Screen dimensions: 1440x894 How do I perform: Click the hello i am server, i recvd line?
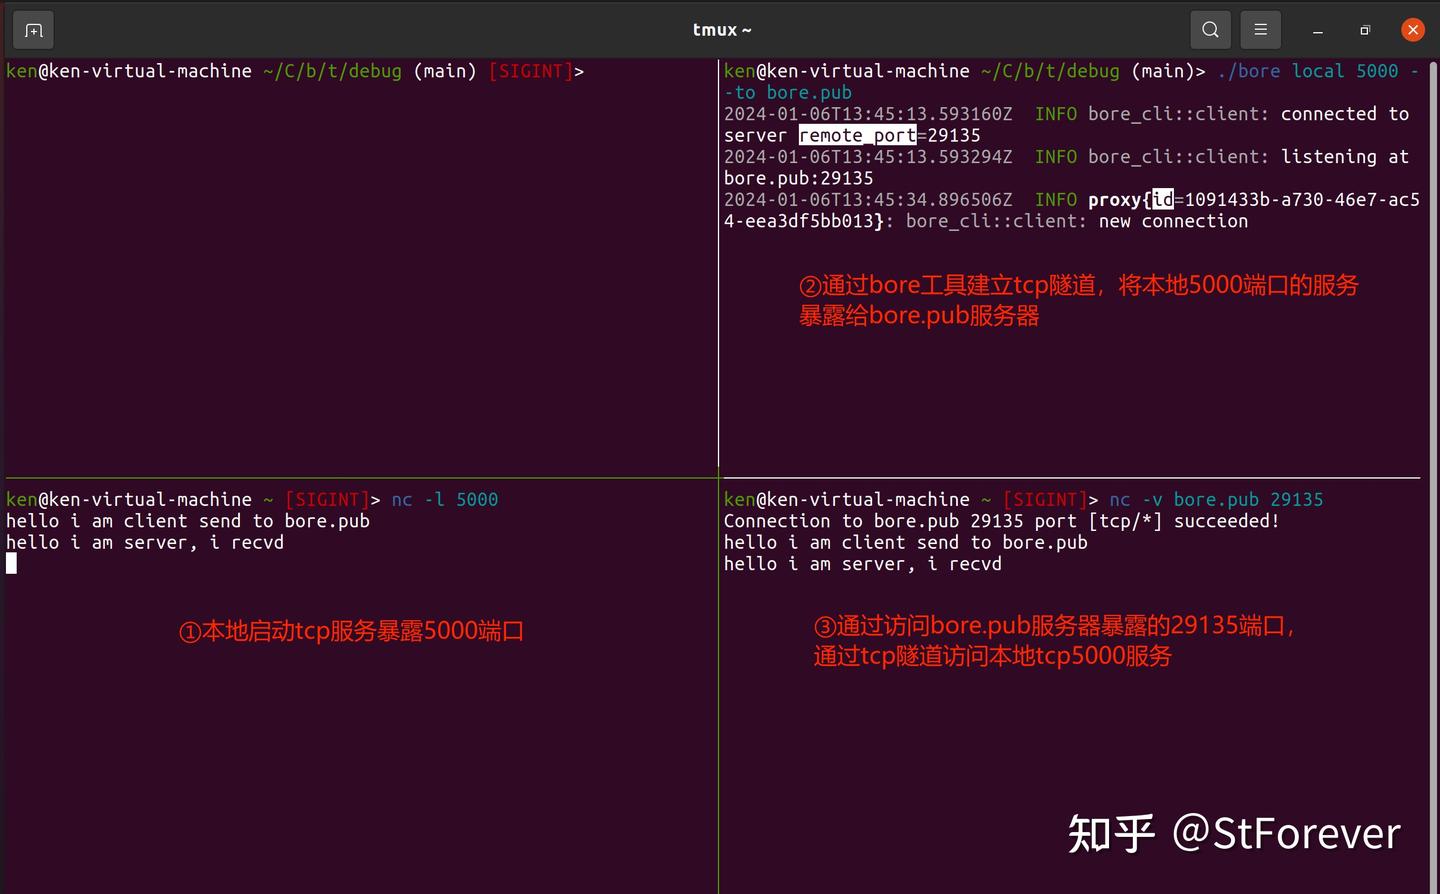coord(145,542)
